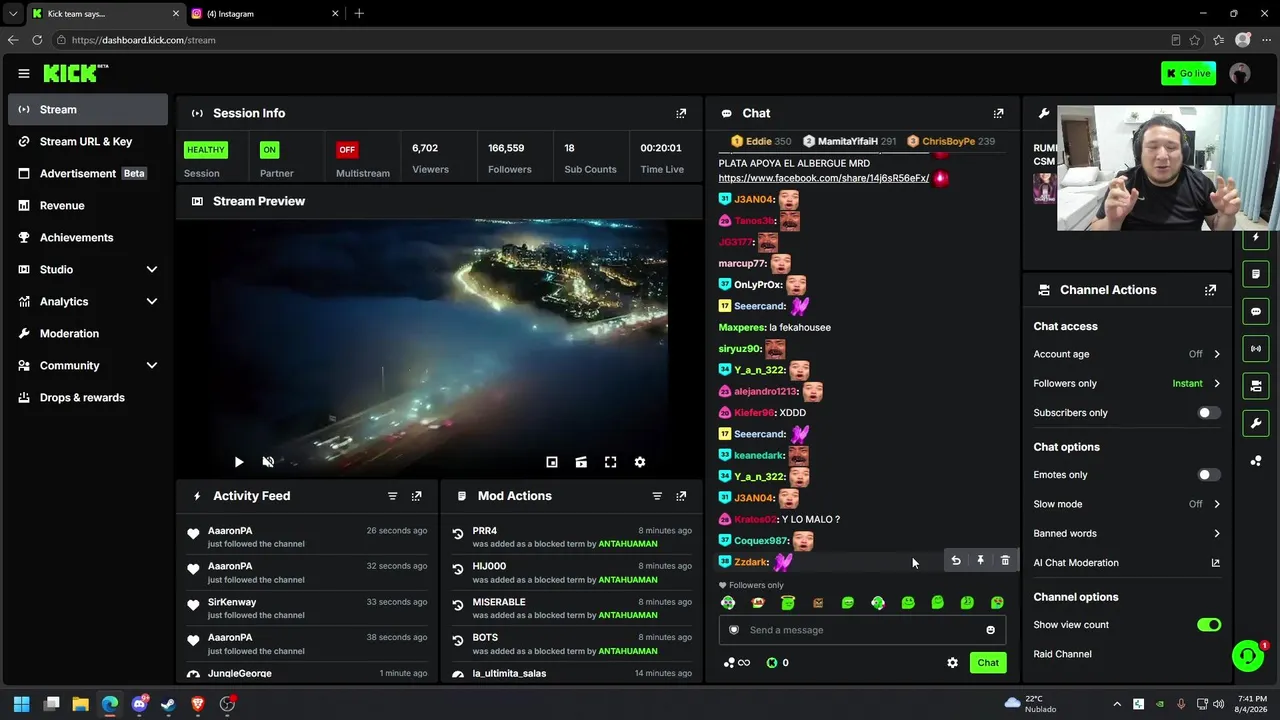Viewport: 1280px width, 720px height.
Task: Pop out the Mod Actions panel
Action: (681, 496)
